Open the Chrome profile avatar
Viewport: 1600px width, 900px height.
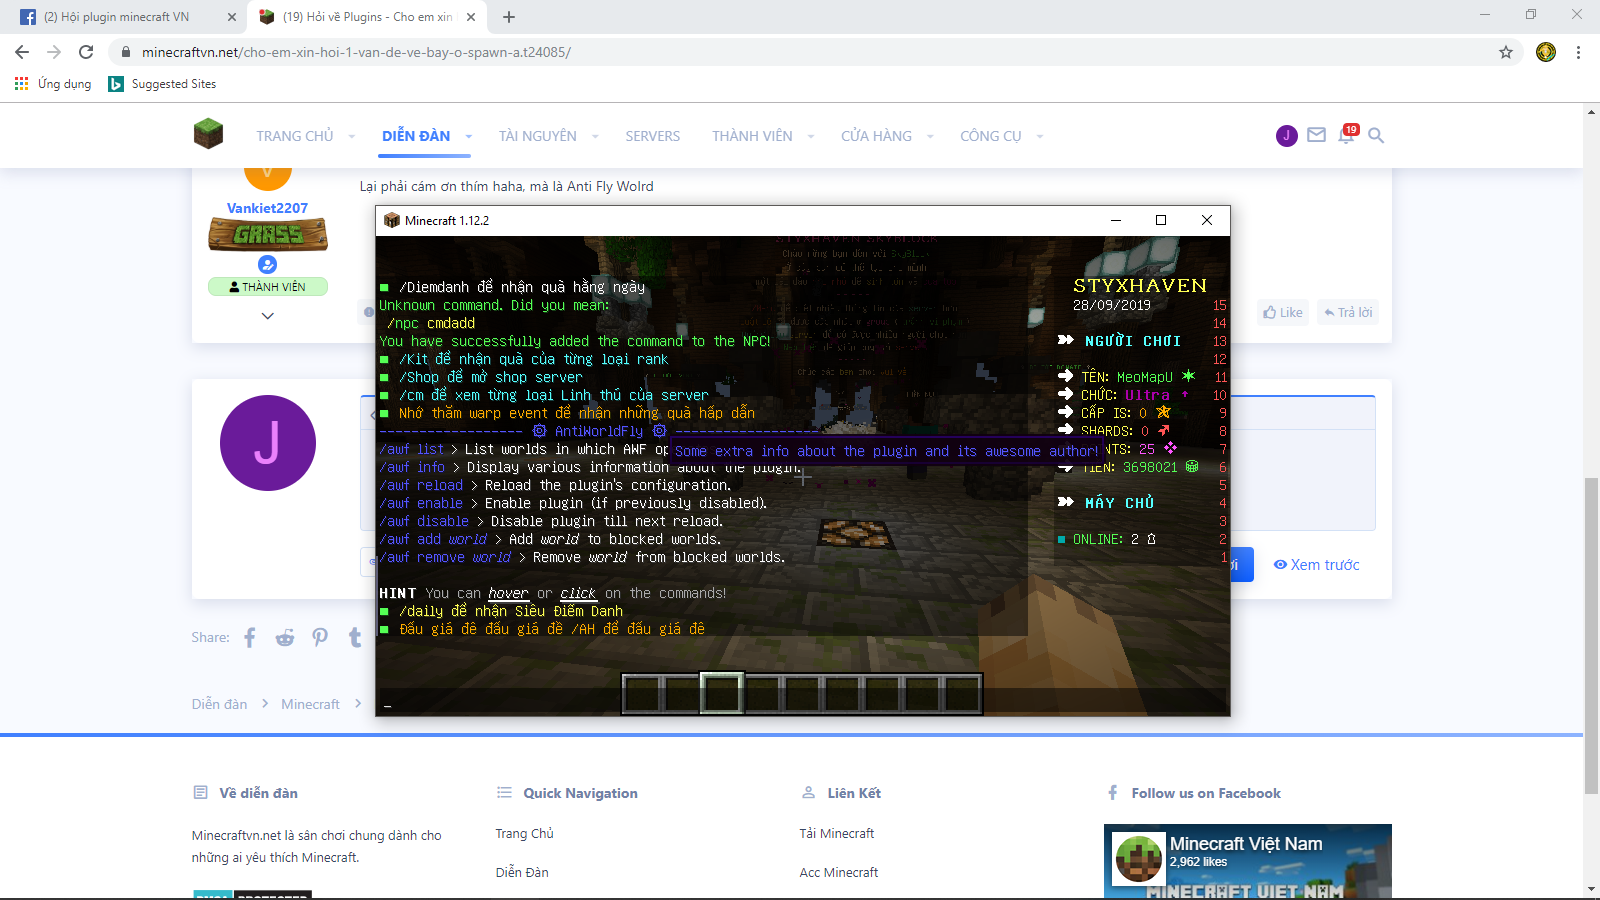click(x=1546, y=52)
